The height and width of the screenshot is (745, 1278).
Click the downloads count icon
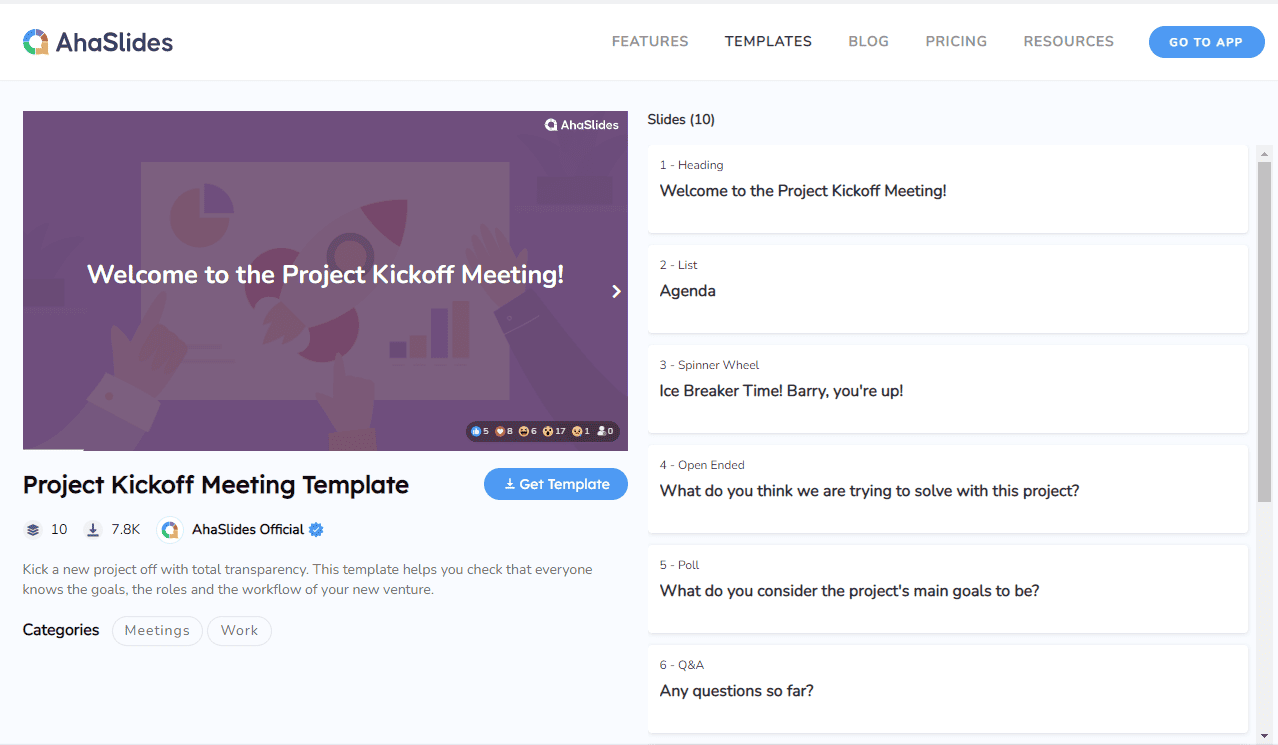(x=93, y=529)
